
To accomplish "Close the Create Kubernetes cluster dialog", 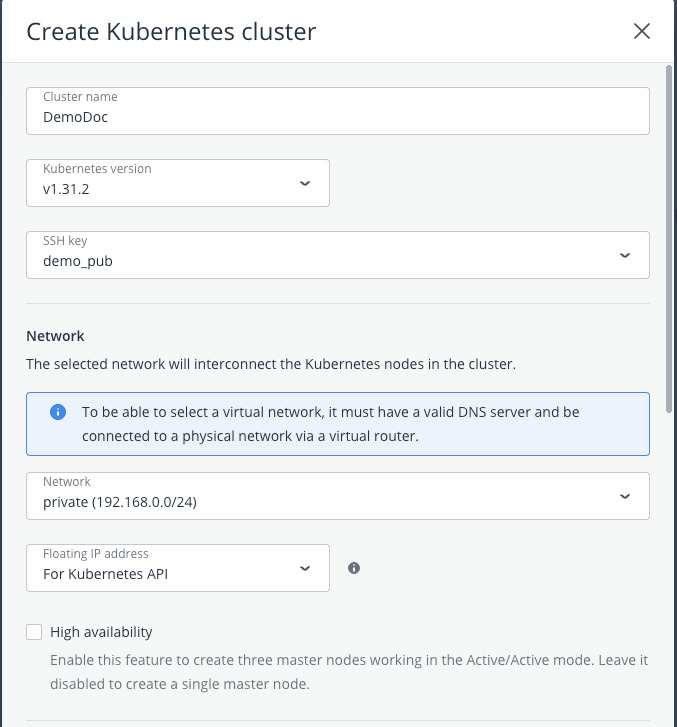I will 642,31.
